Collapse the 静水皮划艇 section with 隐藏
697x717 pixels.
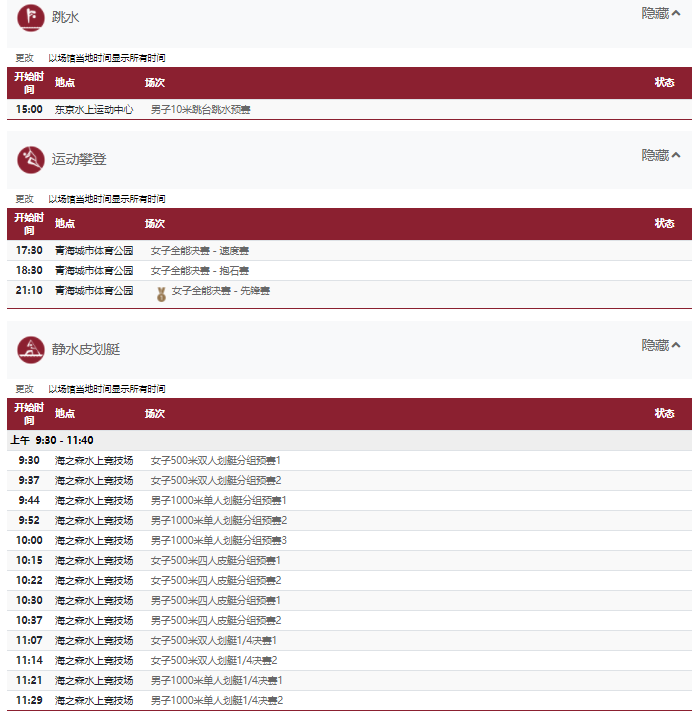tap(660, 345)
